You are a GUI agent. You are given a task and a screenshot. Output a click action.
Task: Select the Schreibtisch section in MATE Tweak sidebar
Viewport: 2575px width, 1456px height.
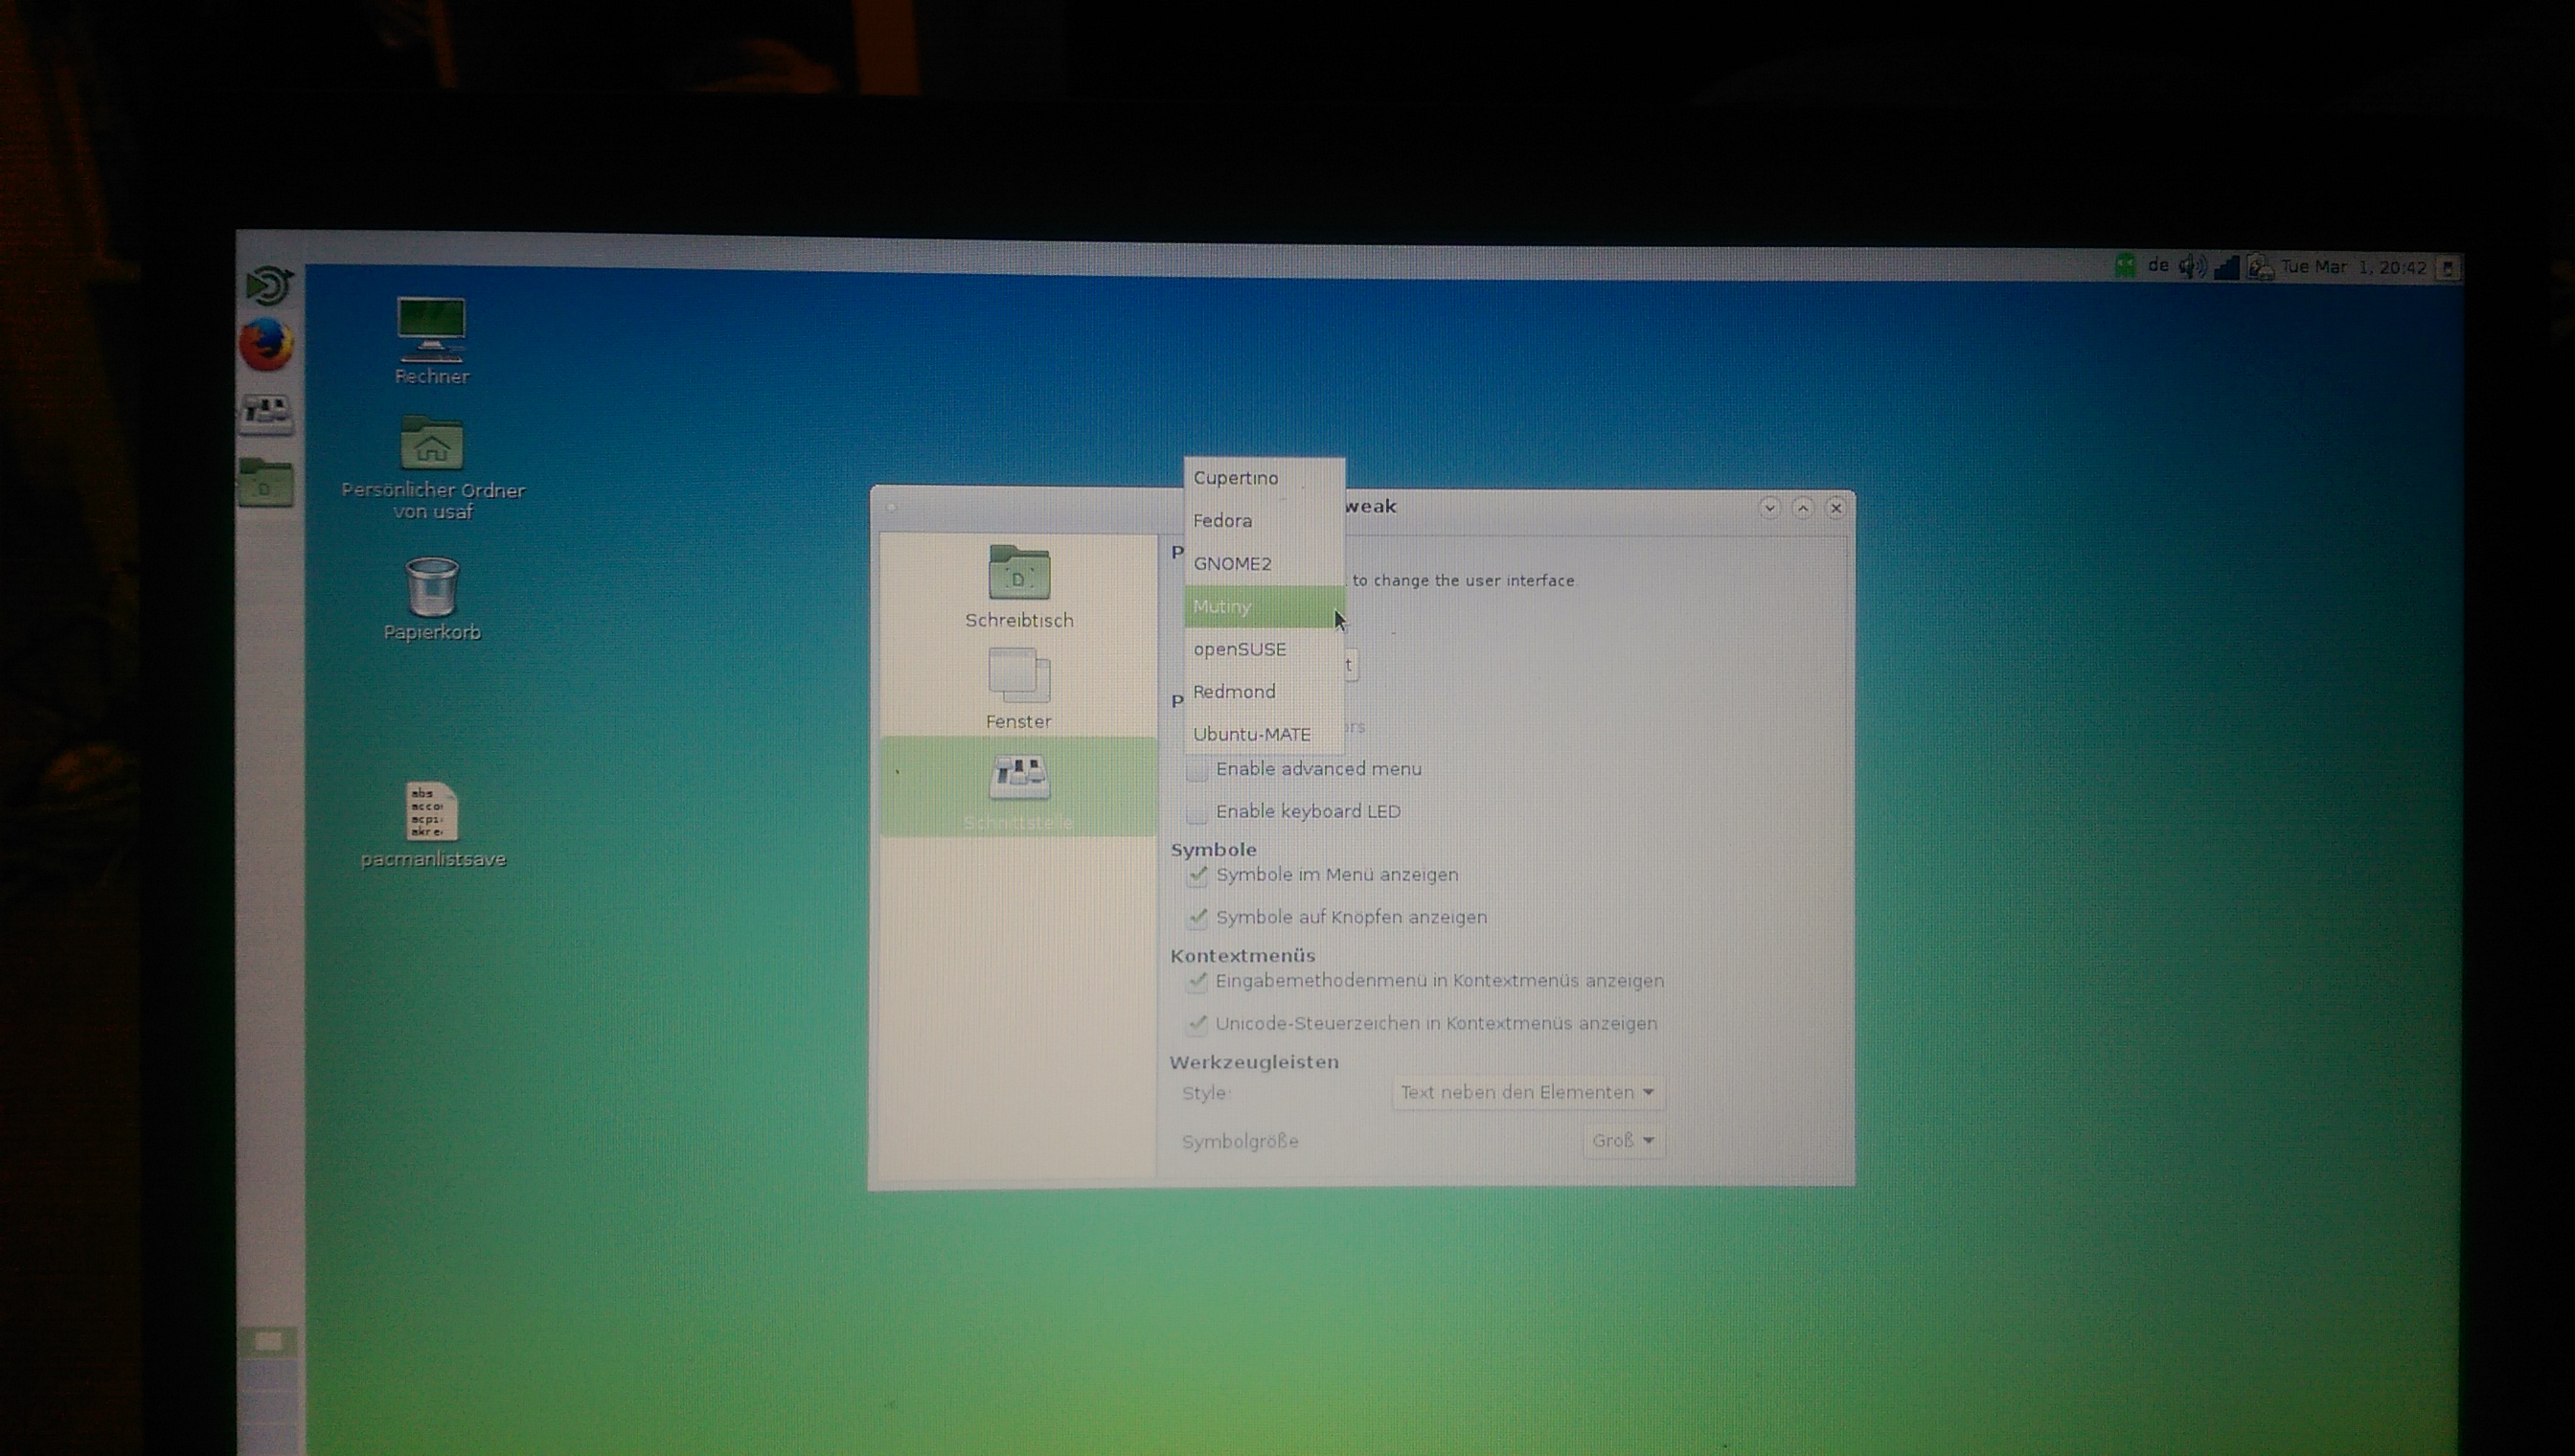click(x=1019, y=587)
